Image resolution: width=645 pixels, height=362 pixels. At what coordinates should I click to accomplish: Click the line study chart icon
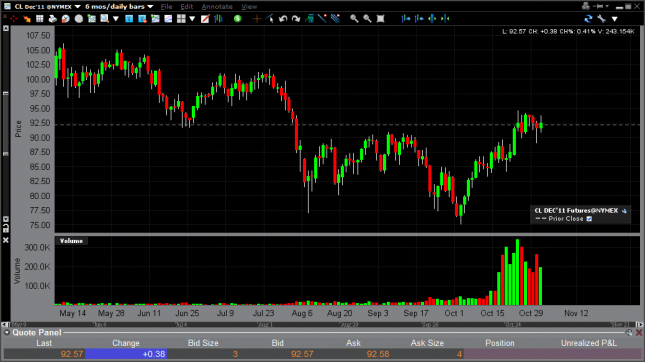pyautogui.click(x=168, y=19)
